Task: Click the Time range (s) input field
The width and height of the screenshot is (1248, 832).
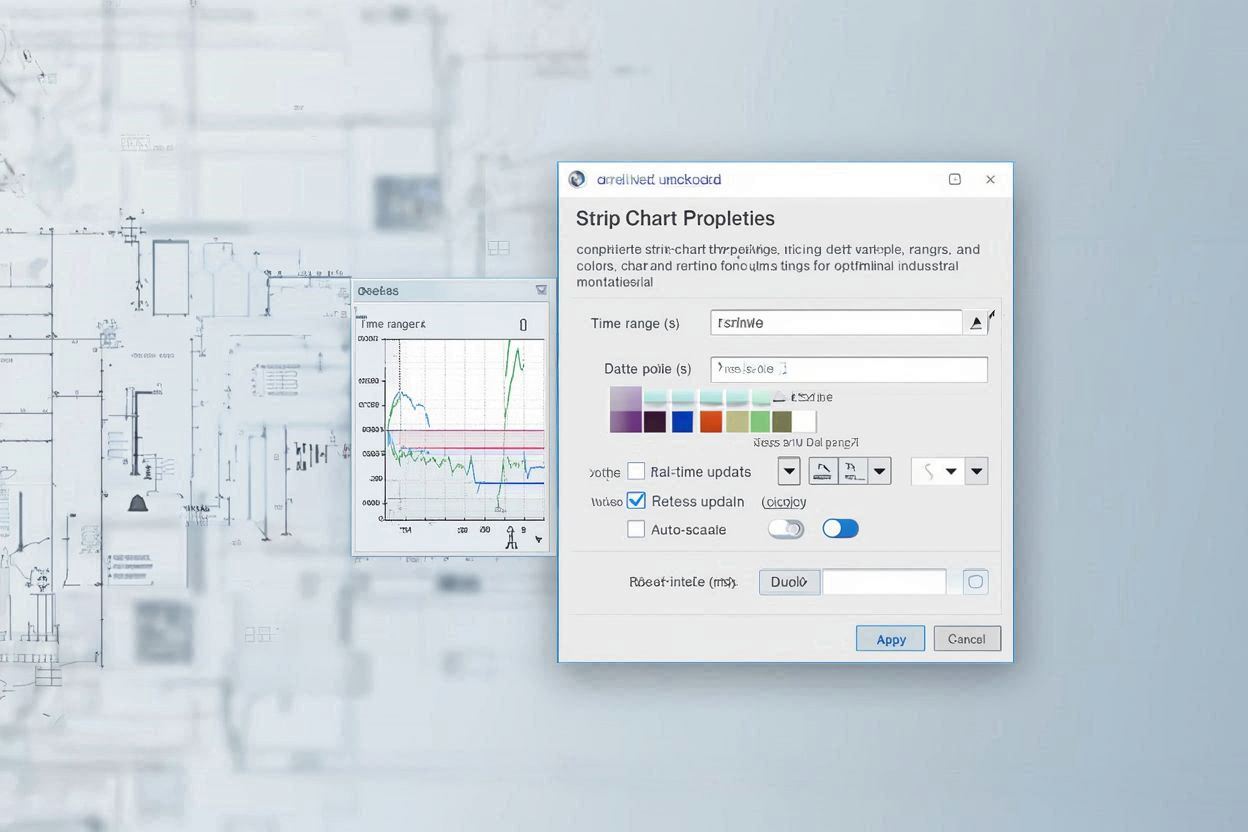Action: click(836, 323)
